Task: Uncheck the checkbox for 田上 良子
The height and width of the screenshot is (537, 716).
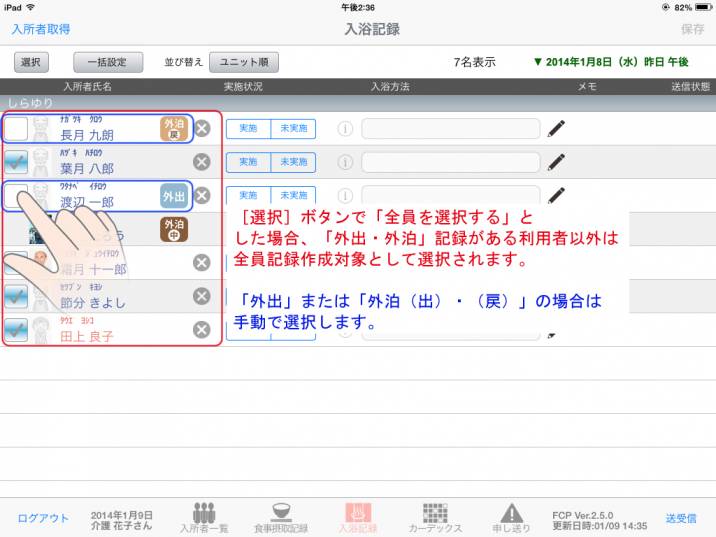Action: coord(16,329)
